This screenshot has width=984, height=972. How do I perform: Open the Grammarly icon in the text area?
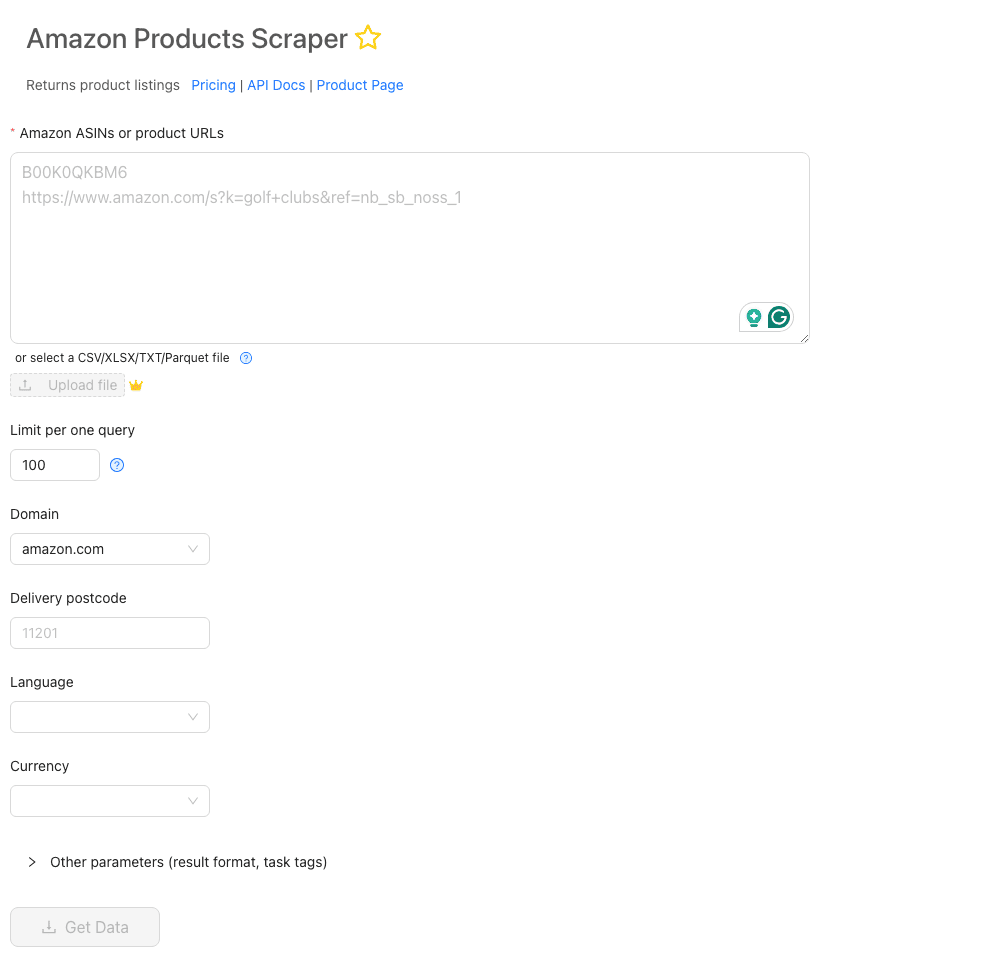point(777,316)
